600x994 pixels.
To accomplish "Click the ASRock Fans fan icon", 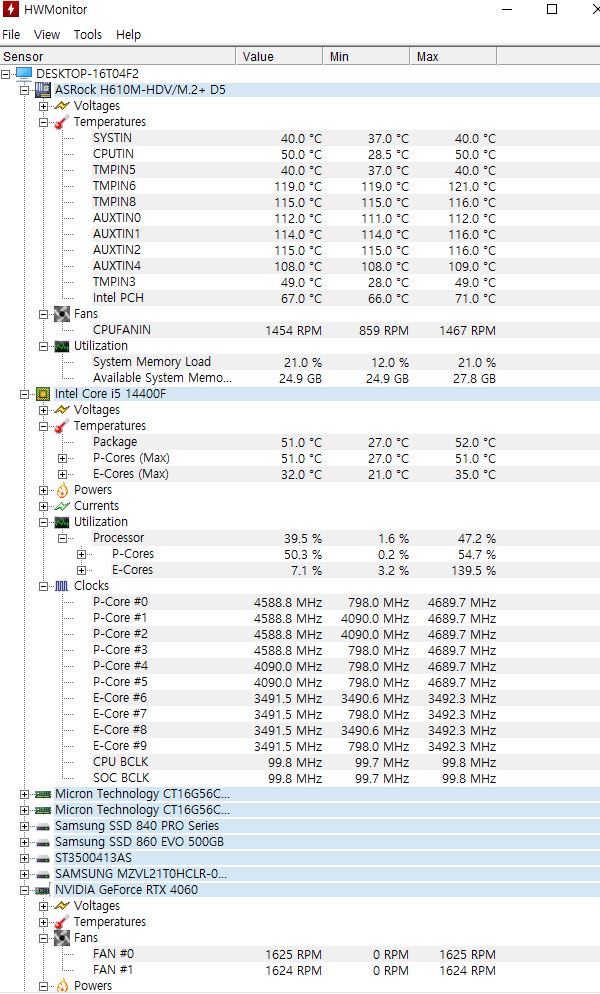I will pos(62,314).
